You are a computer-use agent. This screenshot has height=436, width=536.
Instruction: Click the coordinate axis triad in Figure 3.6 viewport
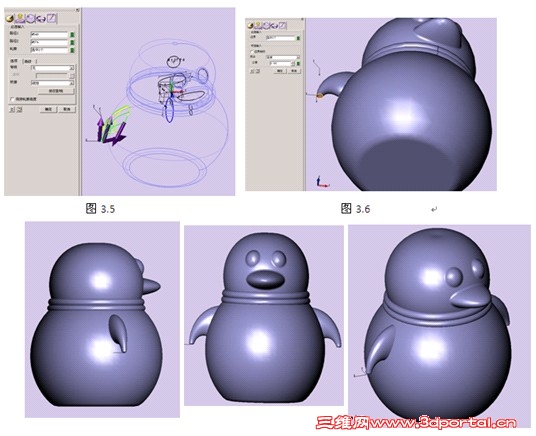click(x=322, y=182)
